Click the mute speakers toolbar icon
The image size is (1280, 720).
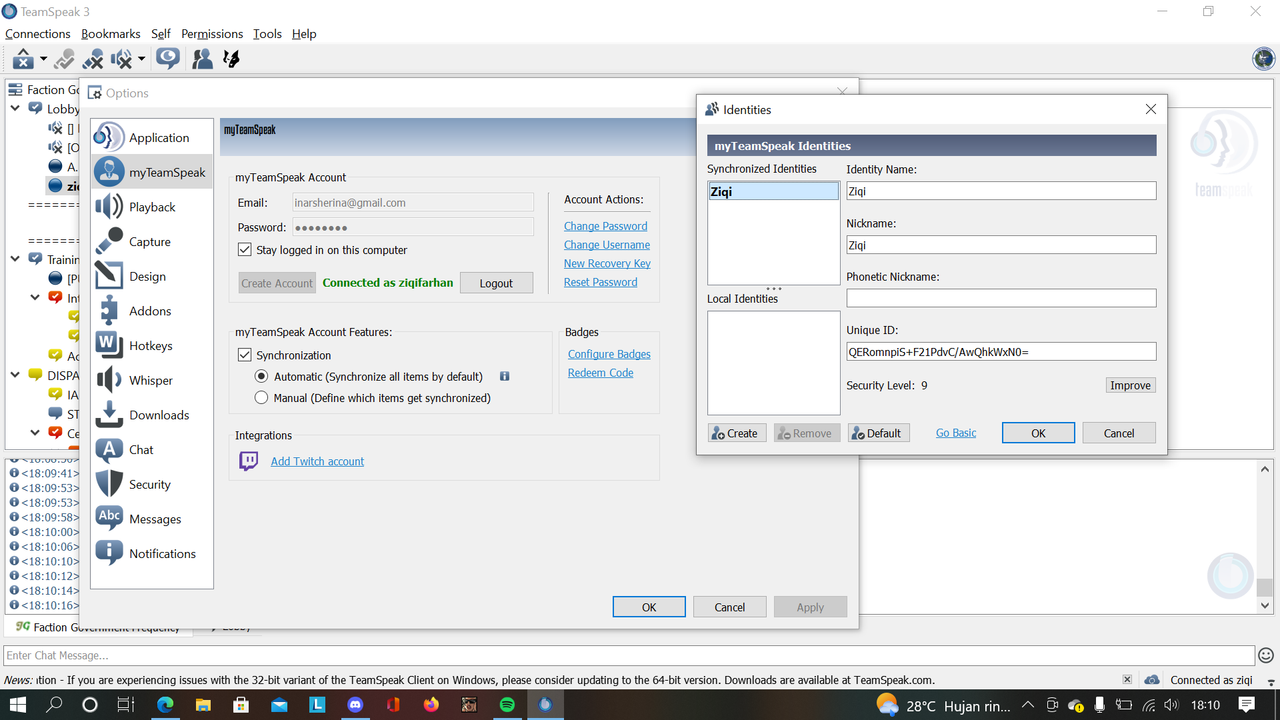point(121,59)
